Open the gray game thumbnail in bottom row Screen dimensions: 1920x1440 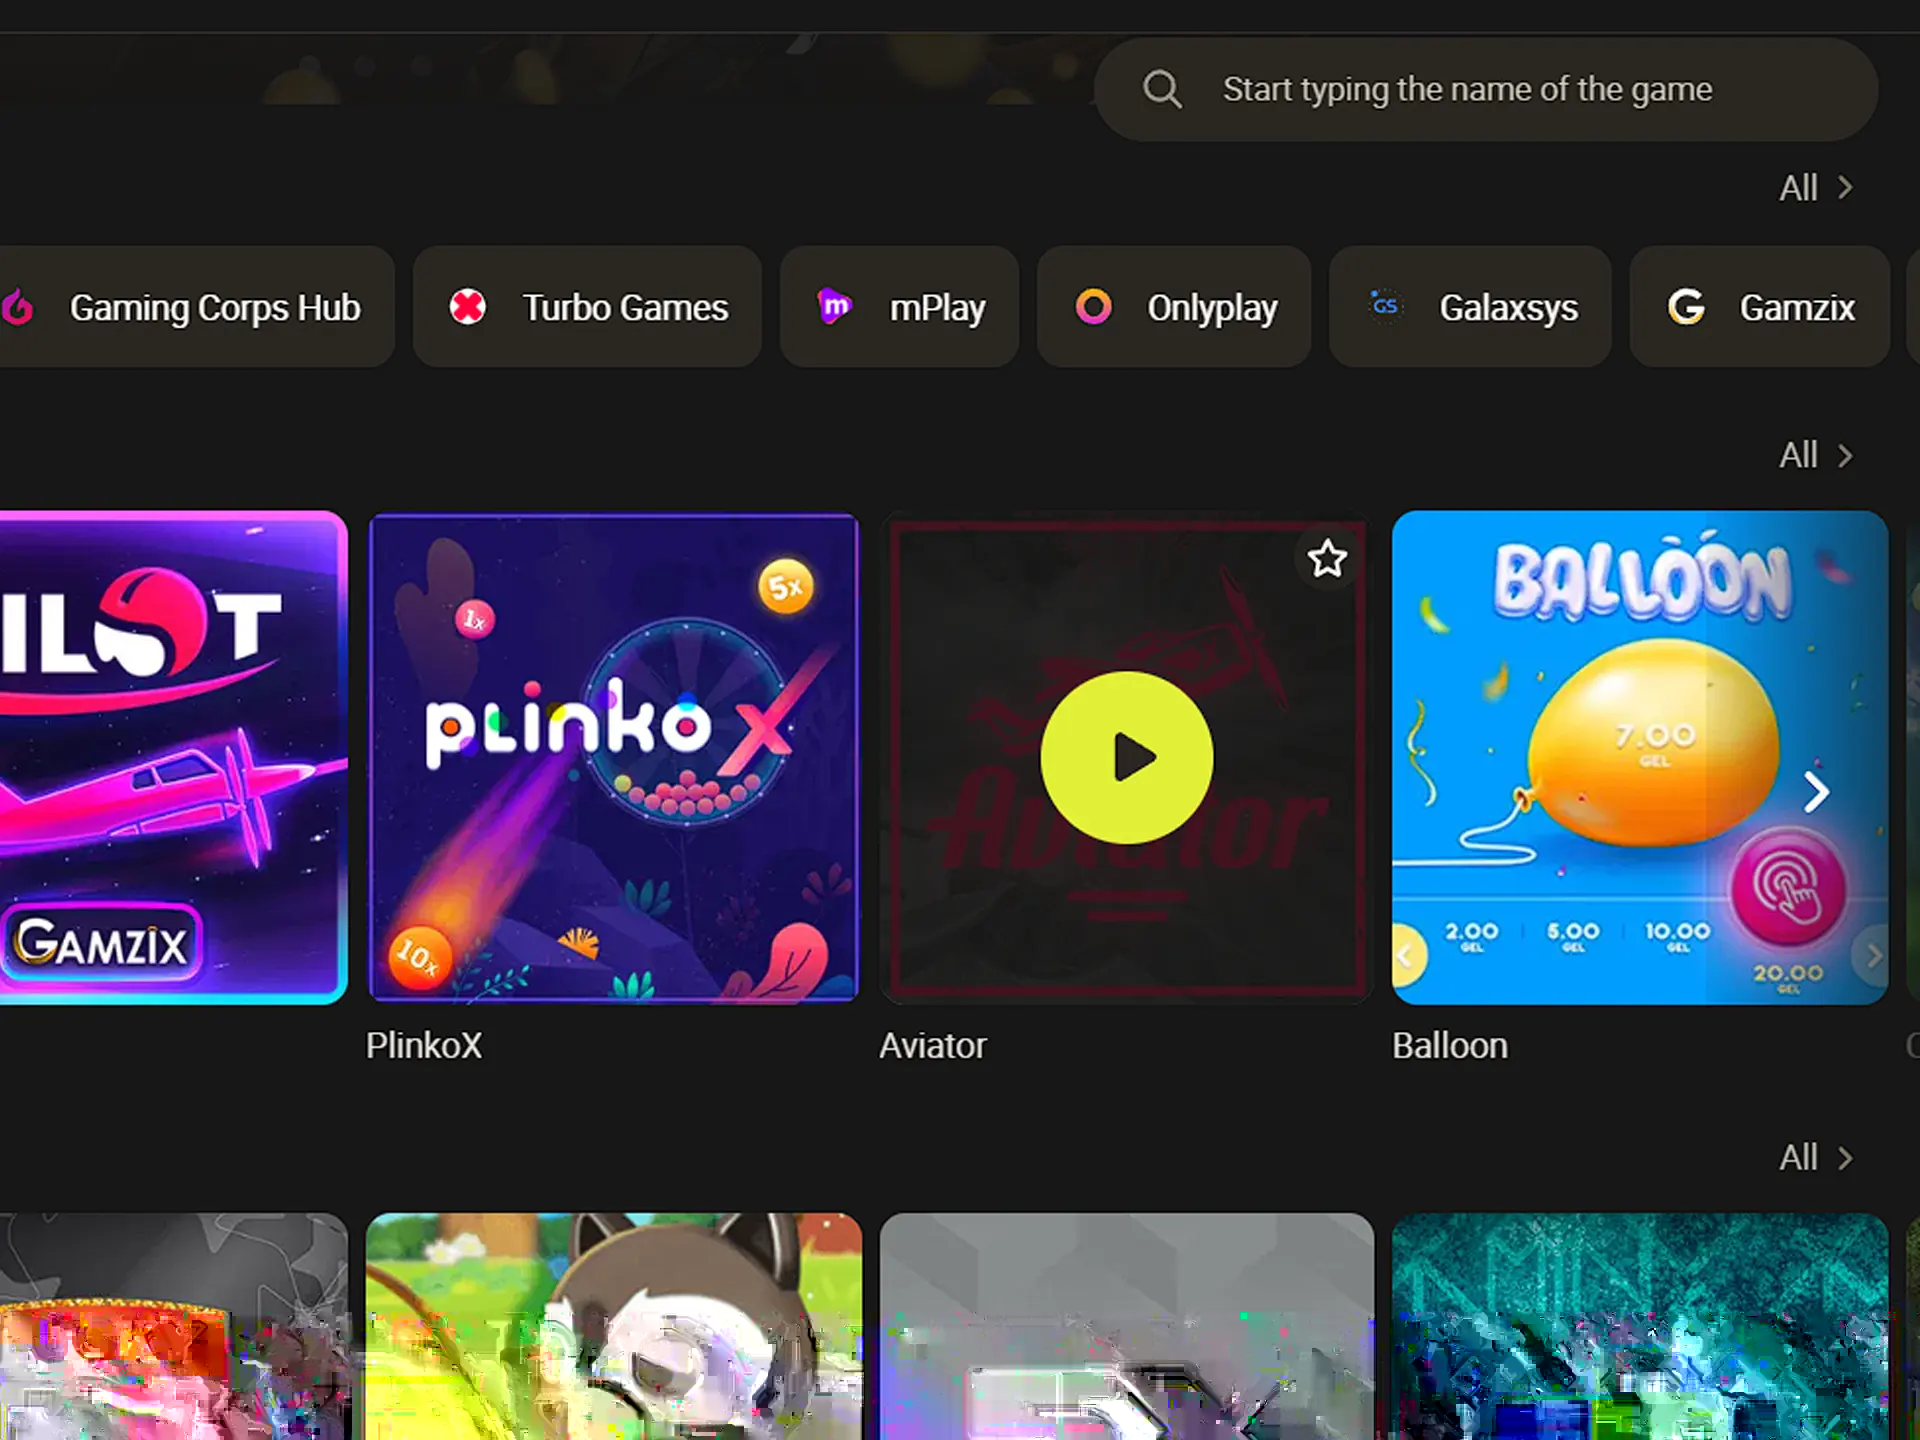pyautogui.click(x=1127, y=1327)
